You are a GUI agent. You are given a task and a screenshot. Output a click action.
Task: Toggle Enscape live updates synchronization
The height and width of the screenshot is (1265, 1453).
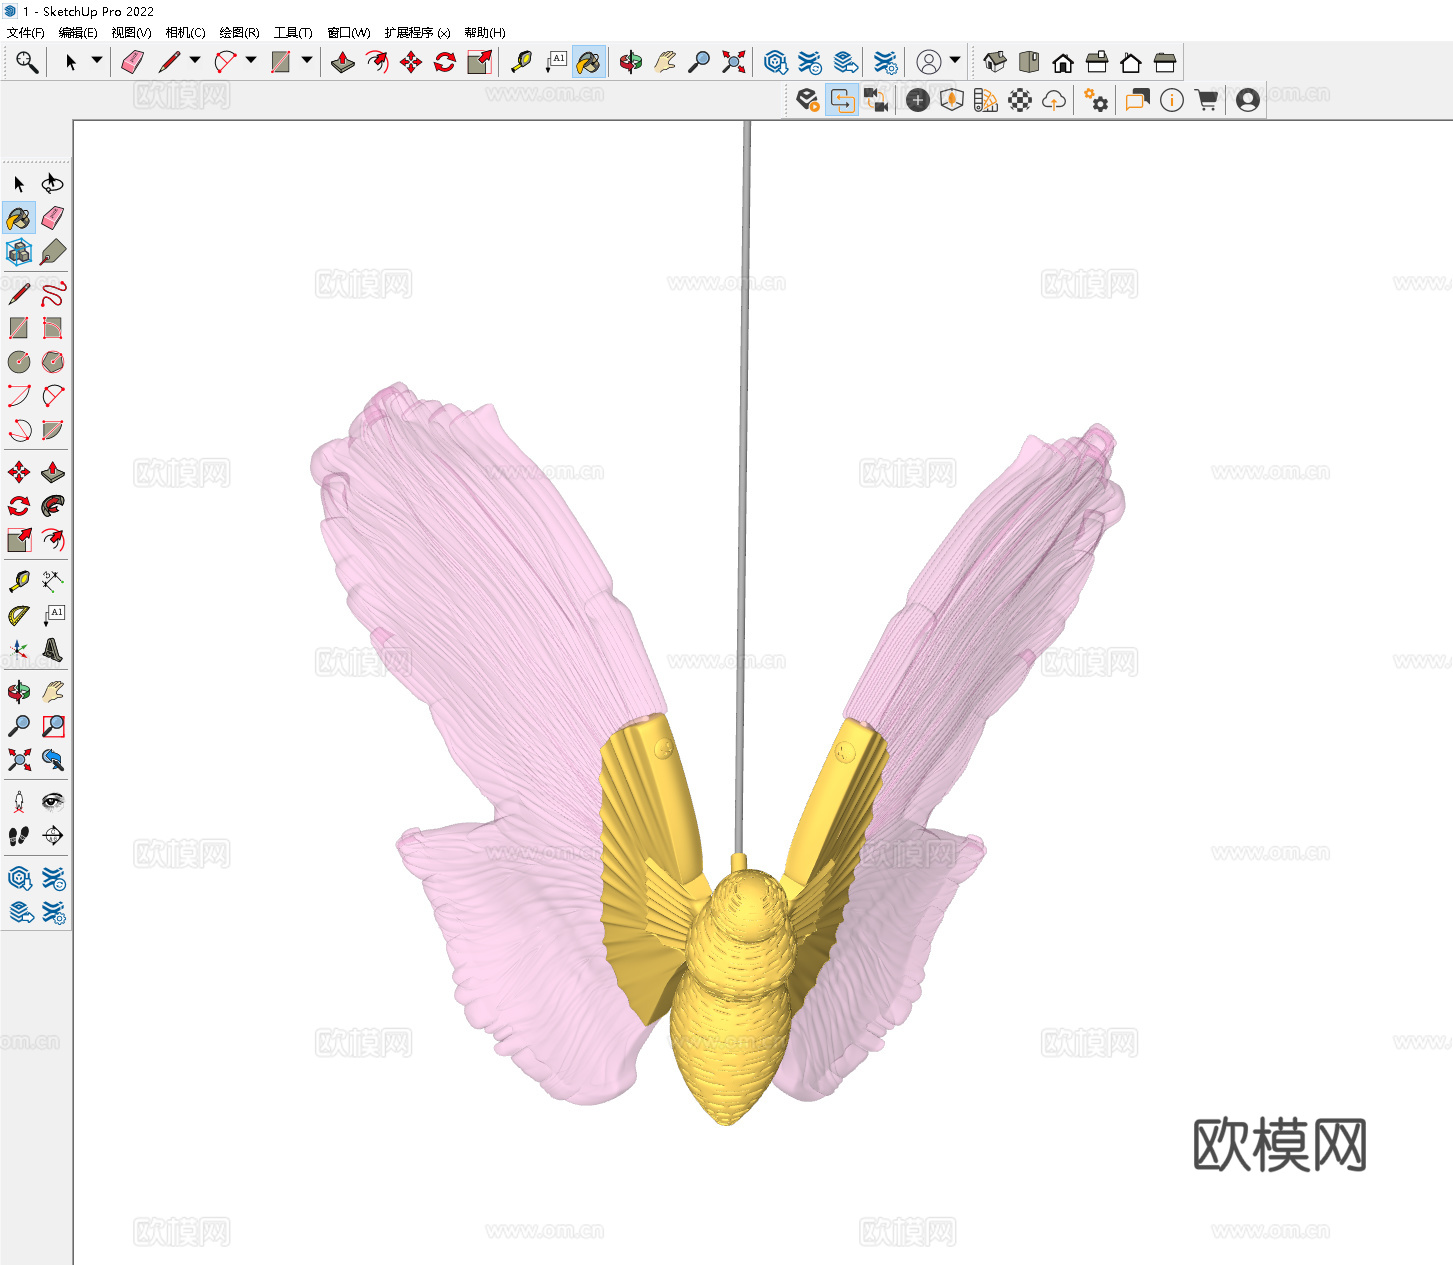point(843,100)
